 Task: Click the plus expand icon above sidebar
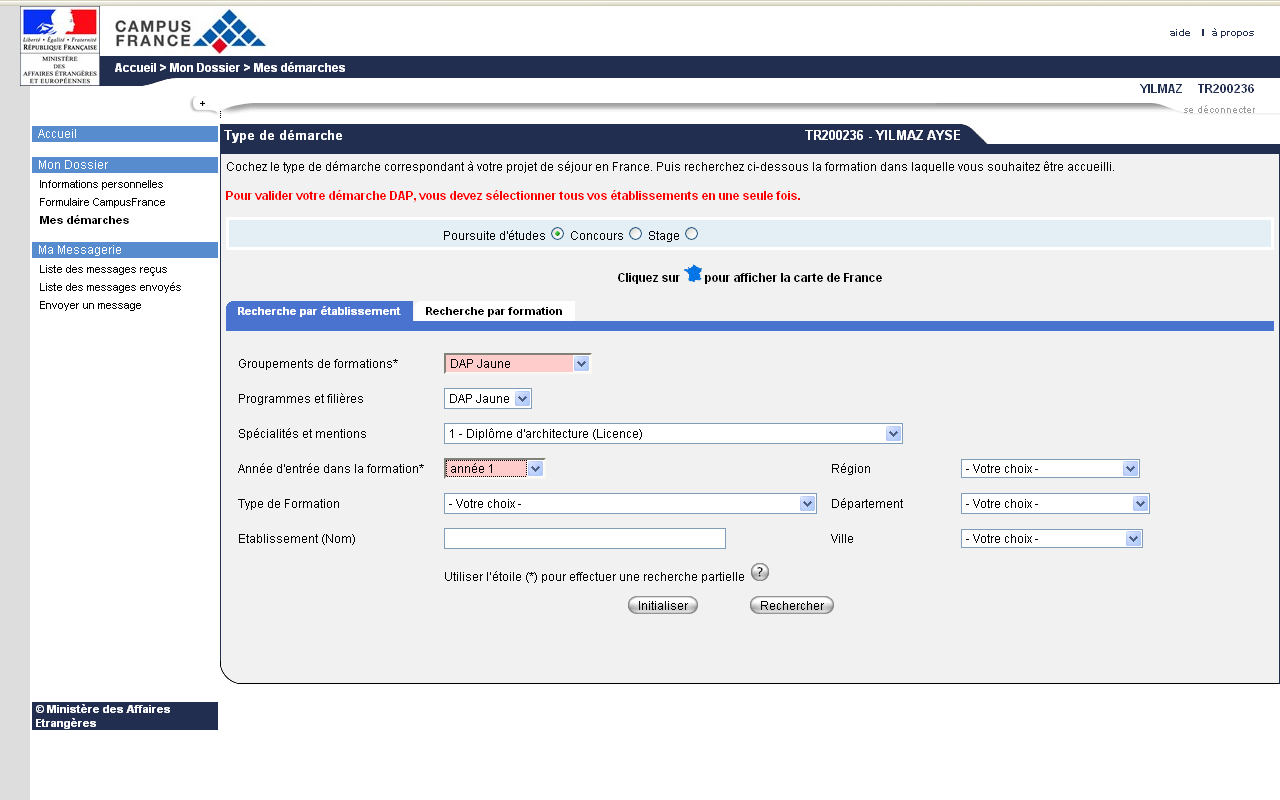coord(203,103)
